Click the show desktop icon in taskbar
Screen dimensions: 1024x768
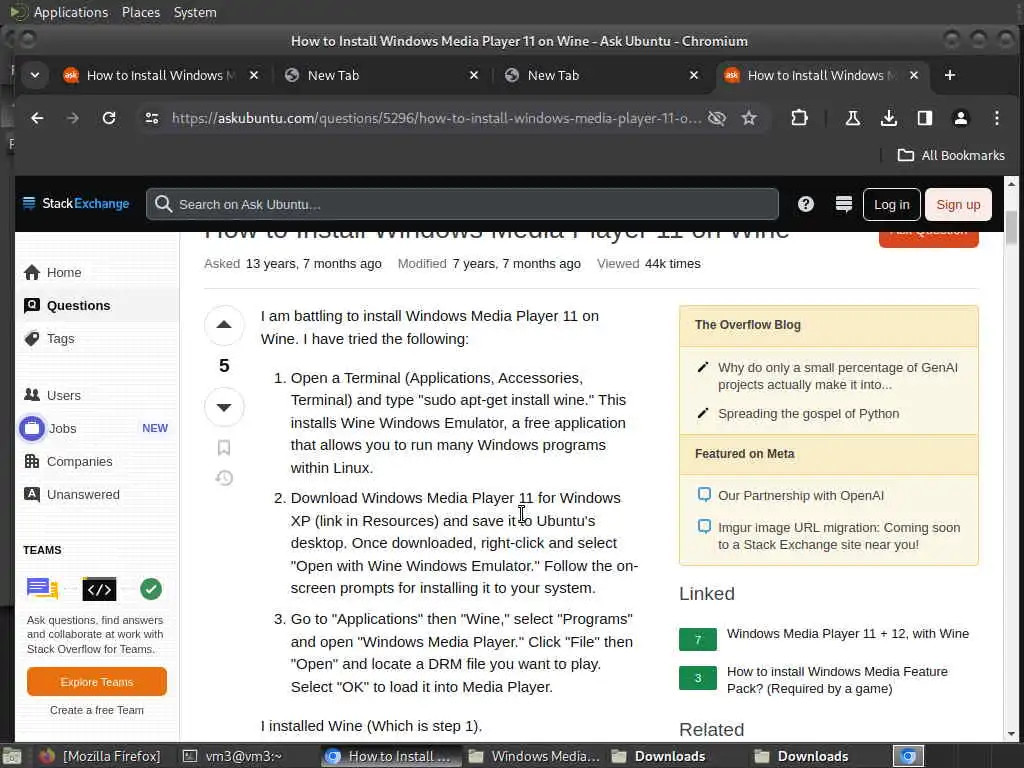(12, 756)
